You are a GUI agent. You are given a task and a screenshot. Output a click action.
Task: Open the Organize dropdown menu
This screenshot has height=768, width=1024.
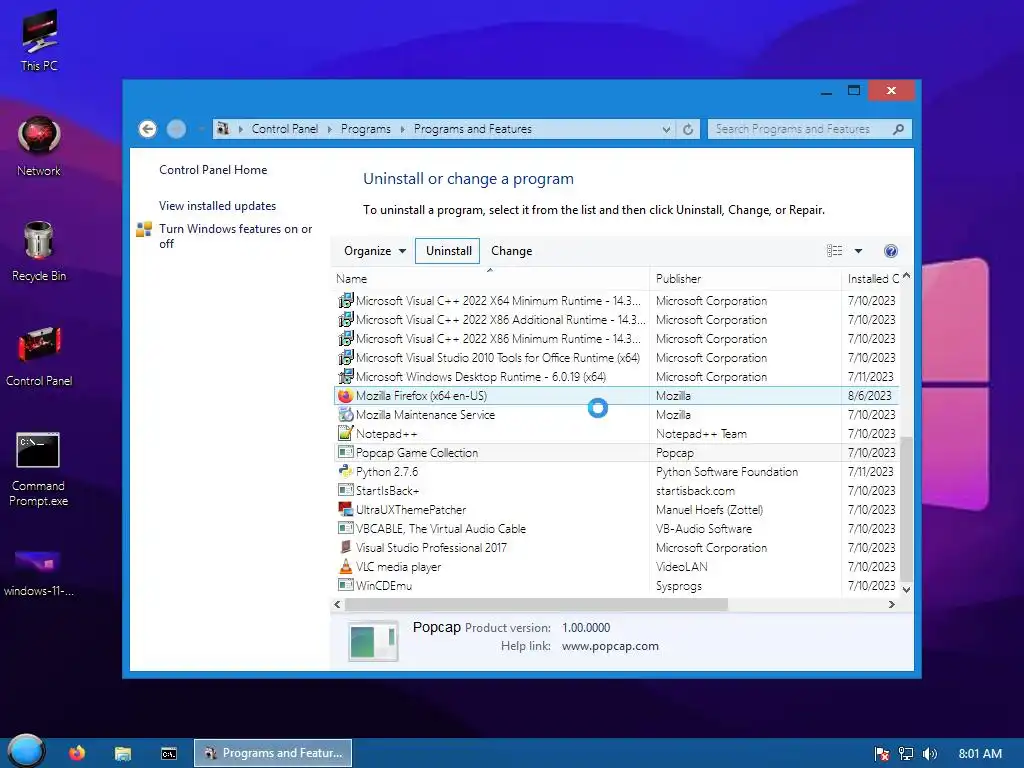coord(375,251)
